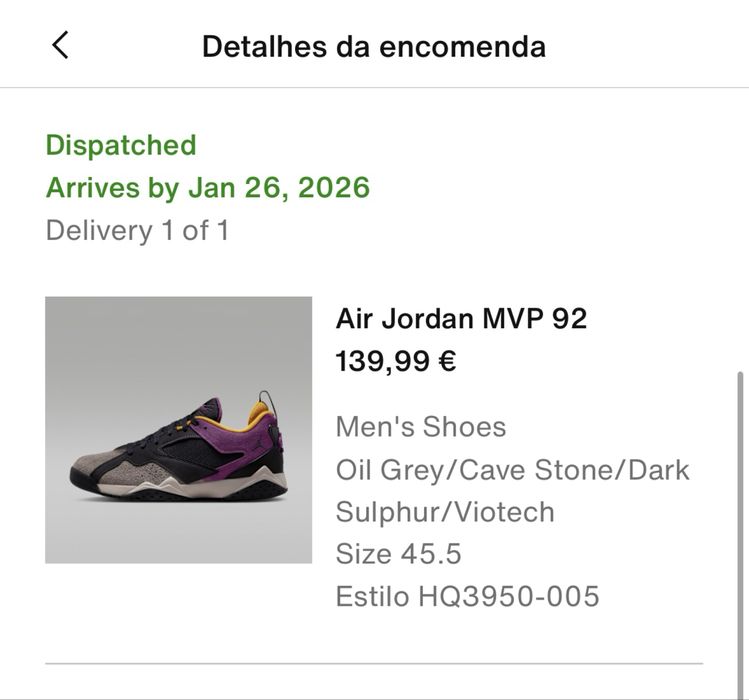
Task: Go back using the left chevron icon
Action: point(60,45)
